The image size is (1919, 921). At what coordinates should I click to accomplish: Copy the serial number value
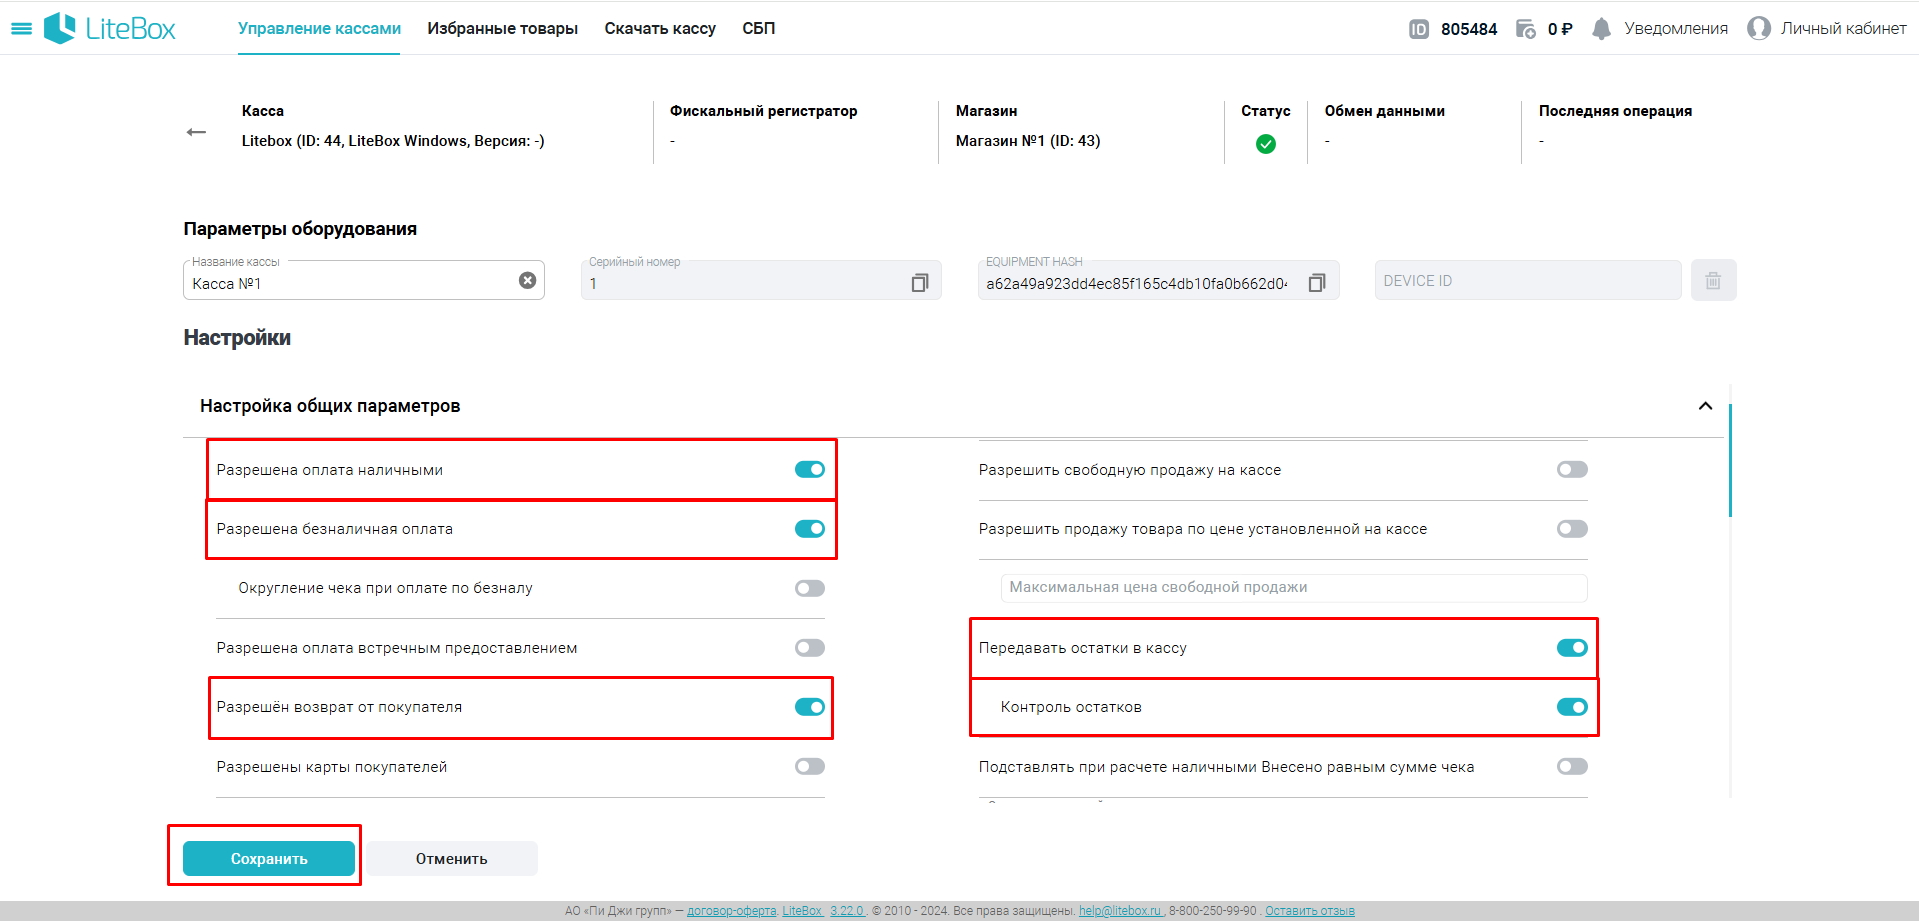(920, 283)
